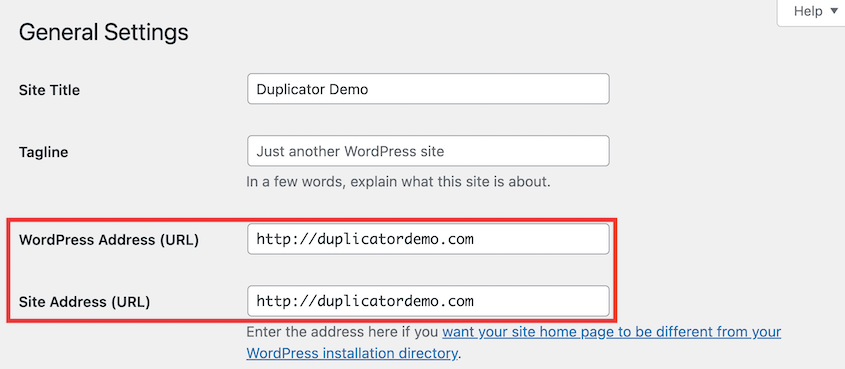The height and width of the screenshot is (369, 845).
Task: Open the Help dropdown tab
Action: (812, 11)
